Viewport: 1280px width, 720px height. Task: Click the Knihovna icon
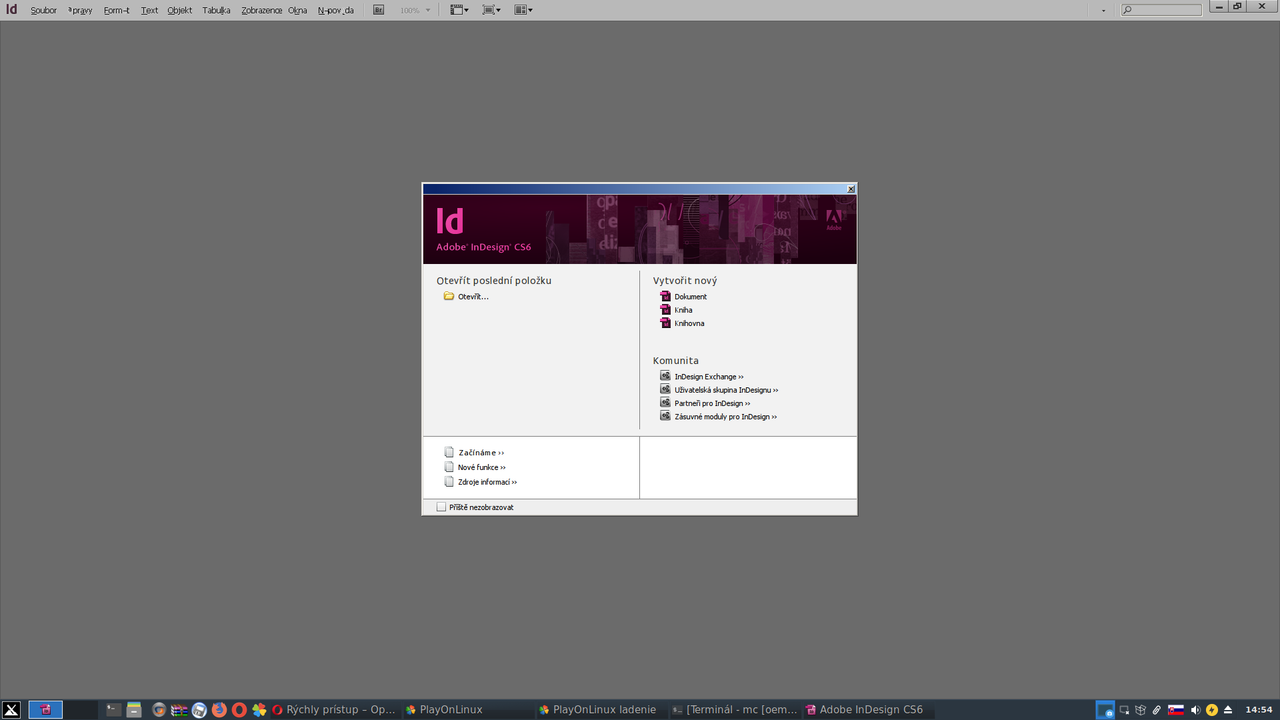(x=665, y=323)
